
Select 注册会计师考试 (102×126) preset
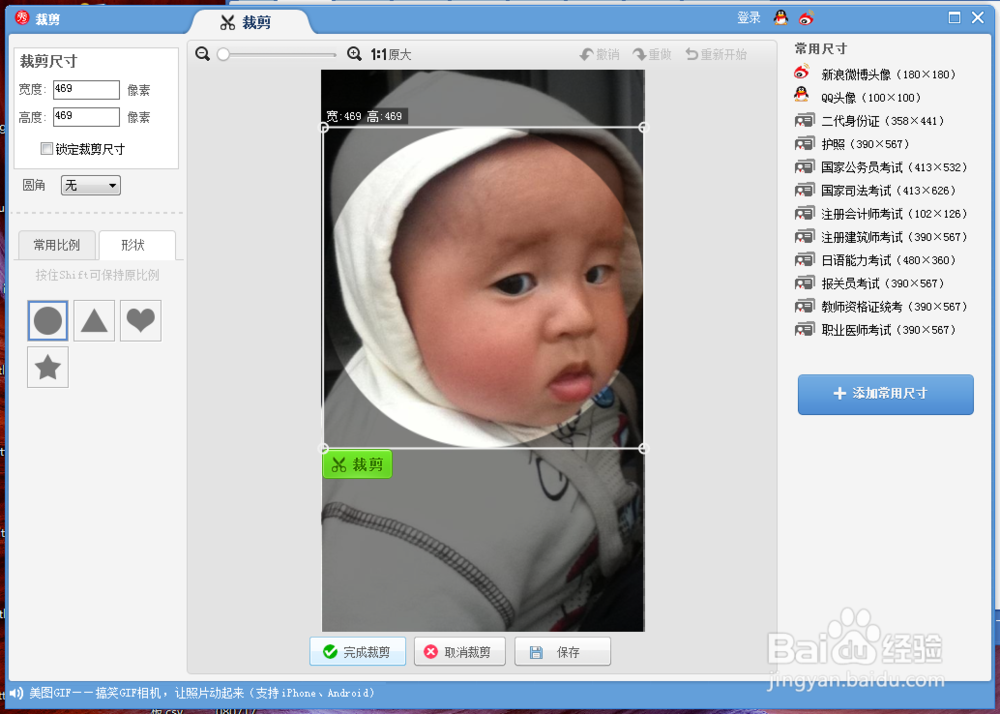(883, 214)
